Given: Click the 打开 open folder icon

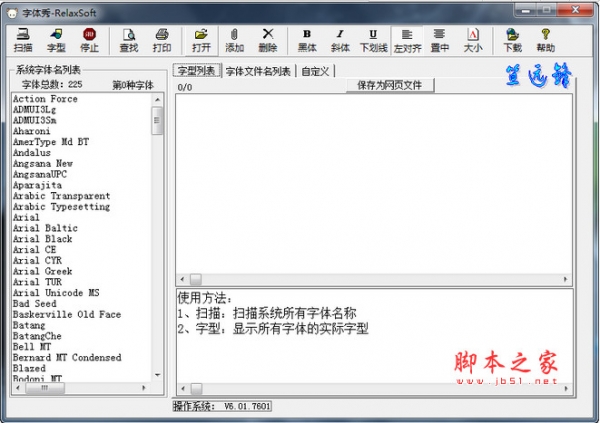Looking at the screenshot, I should click(x=201, y=40).
